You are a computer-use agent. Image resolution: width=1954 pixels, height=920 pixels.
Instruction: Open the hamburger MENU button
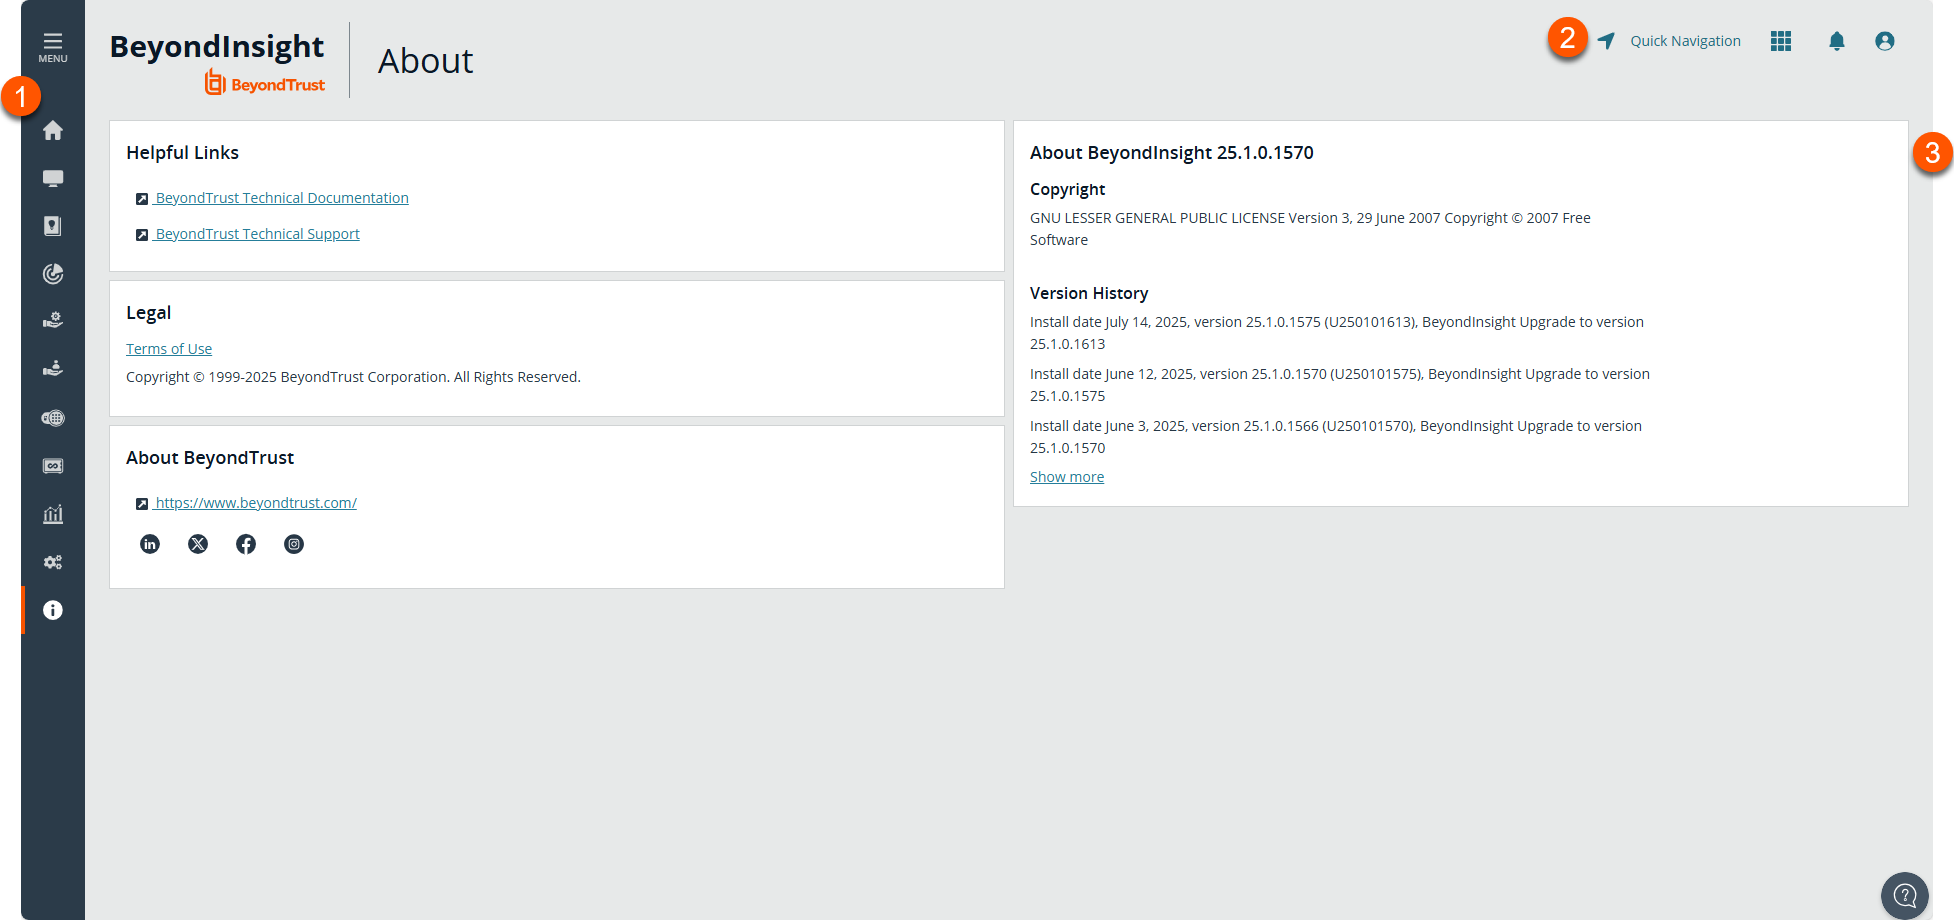click(53, 47)
